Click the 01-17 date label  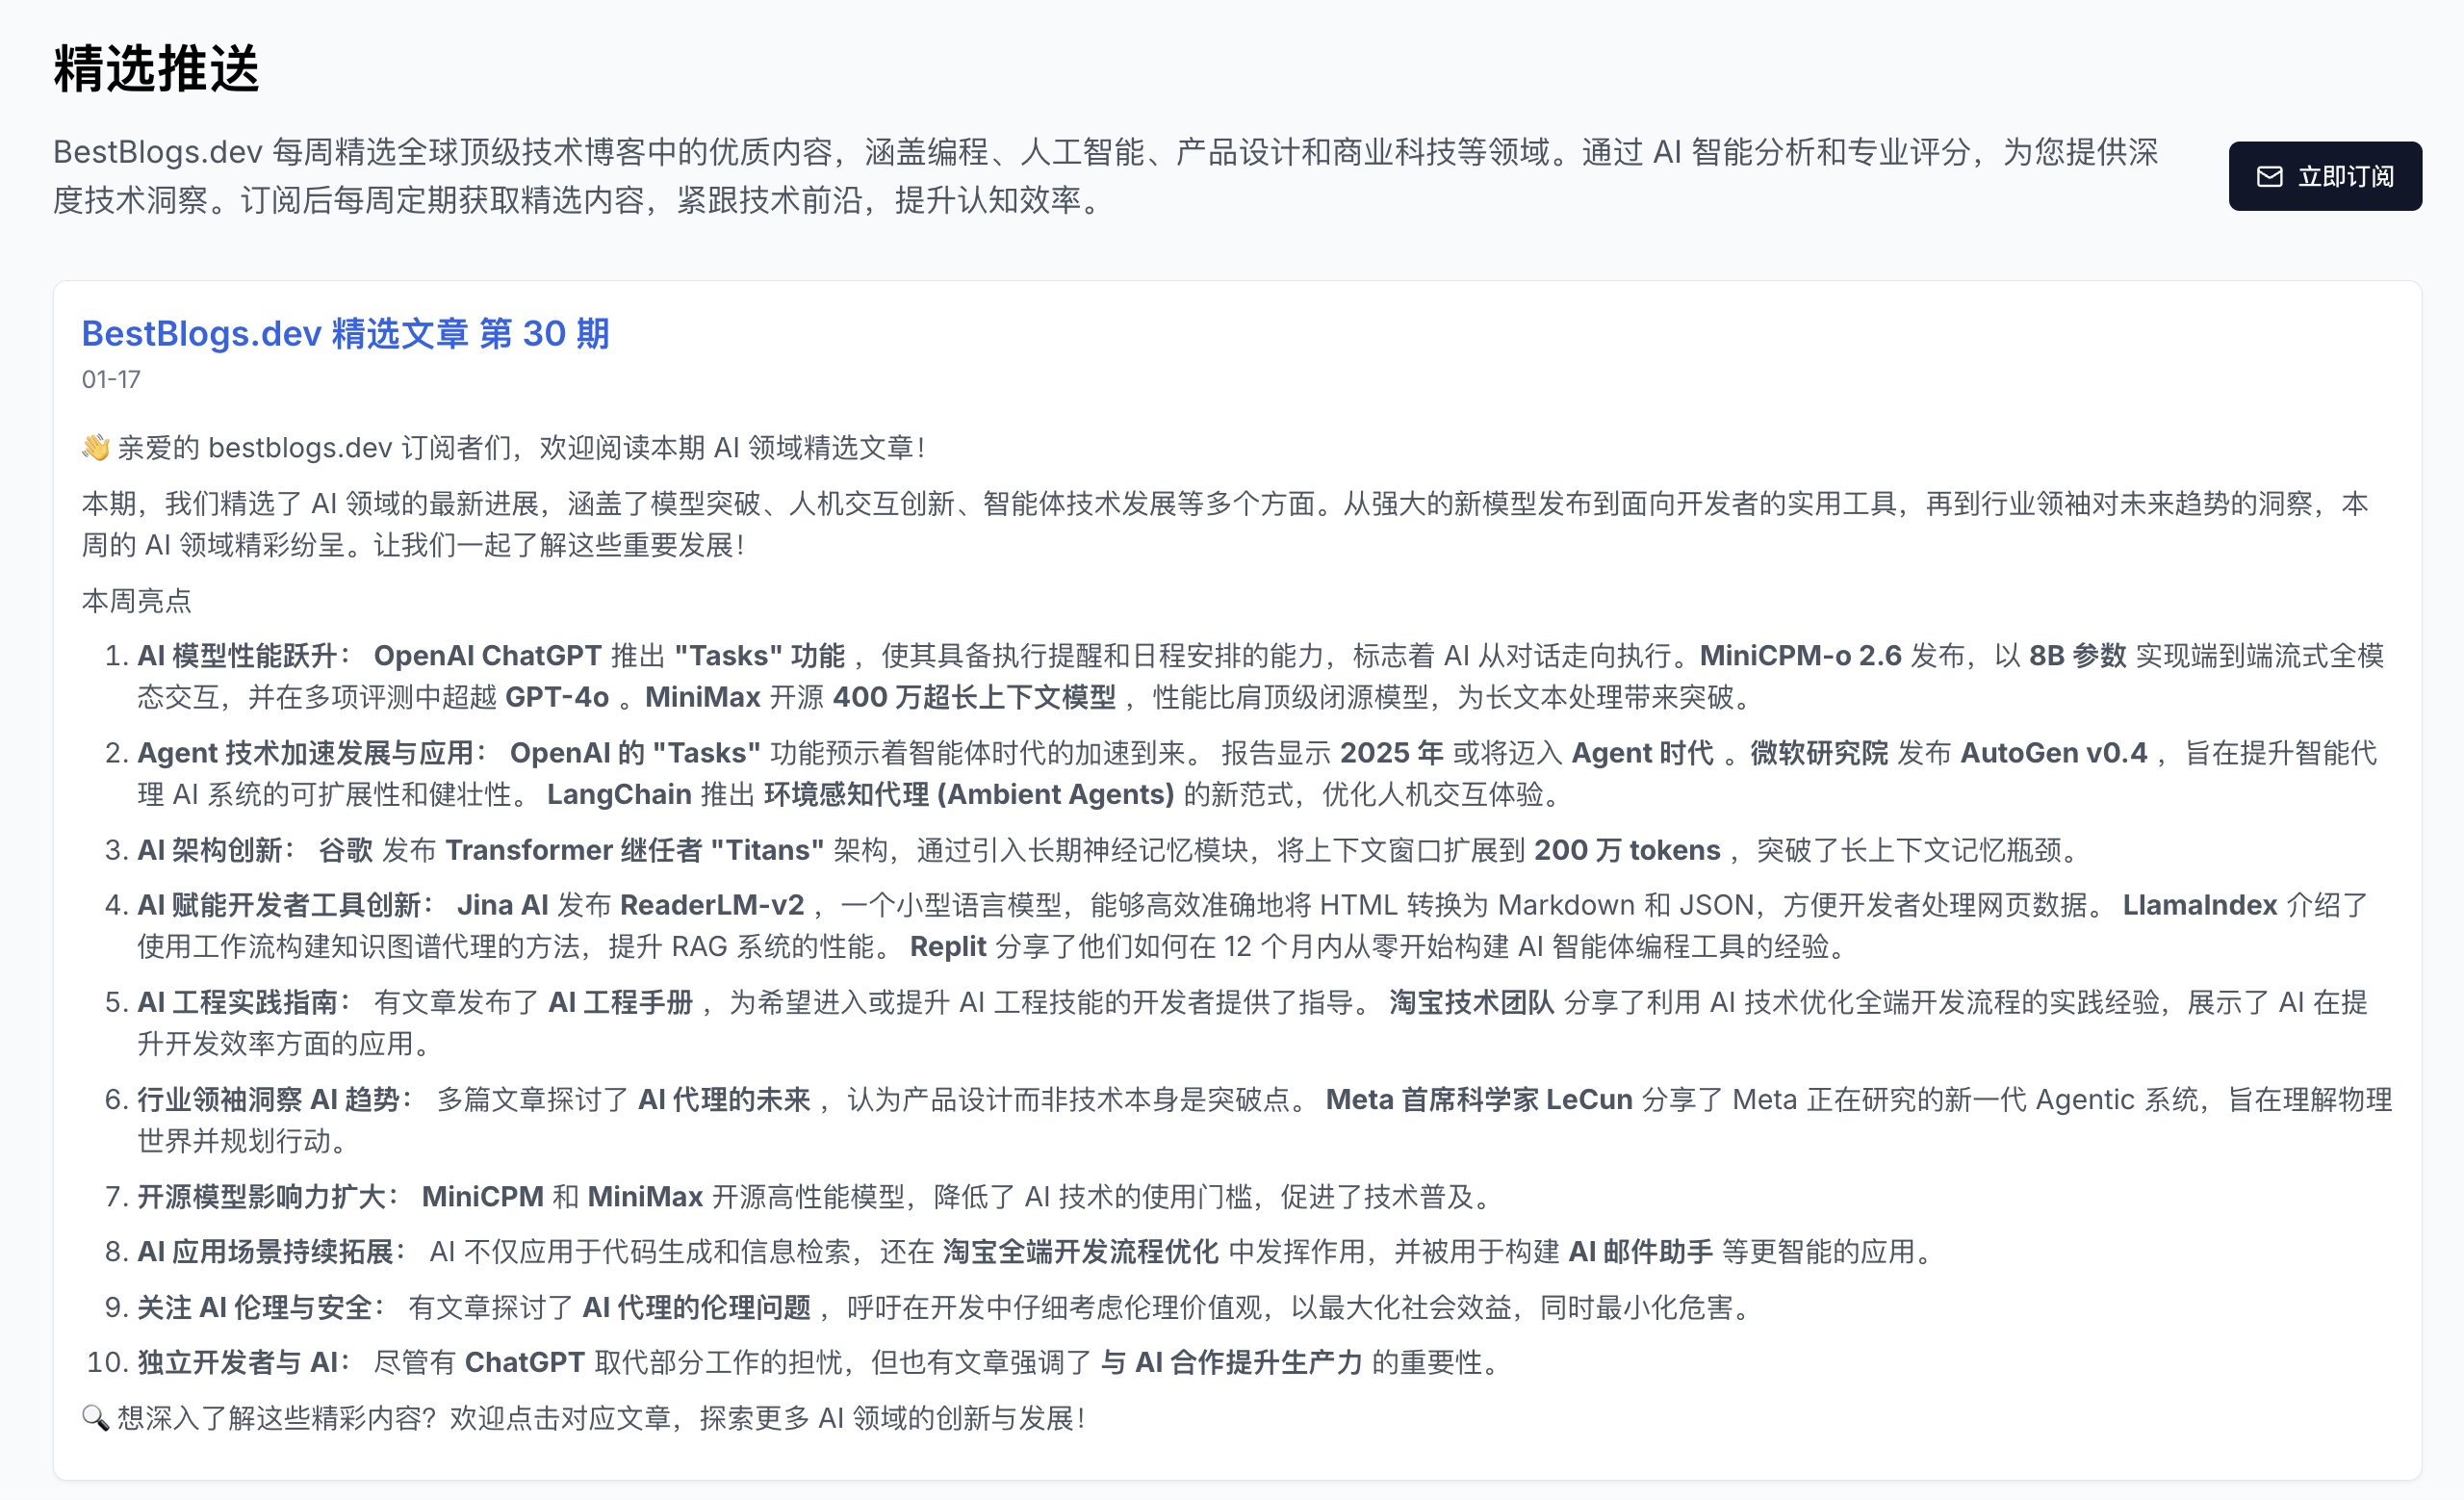[x=111, y=379]
